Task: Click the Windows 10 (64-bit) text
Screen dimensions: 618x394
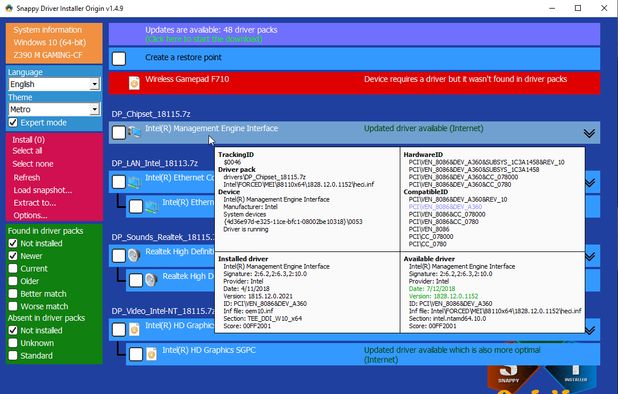Action: [x=50, y=42]
